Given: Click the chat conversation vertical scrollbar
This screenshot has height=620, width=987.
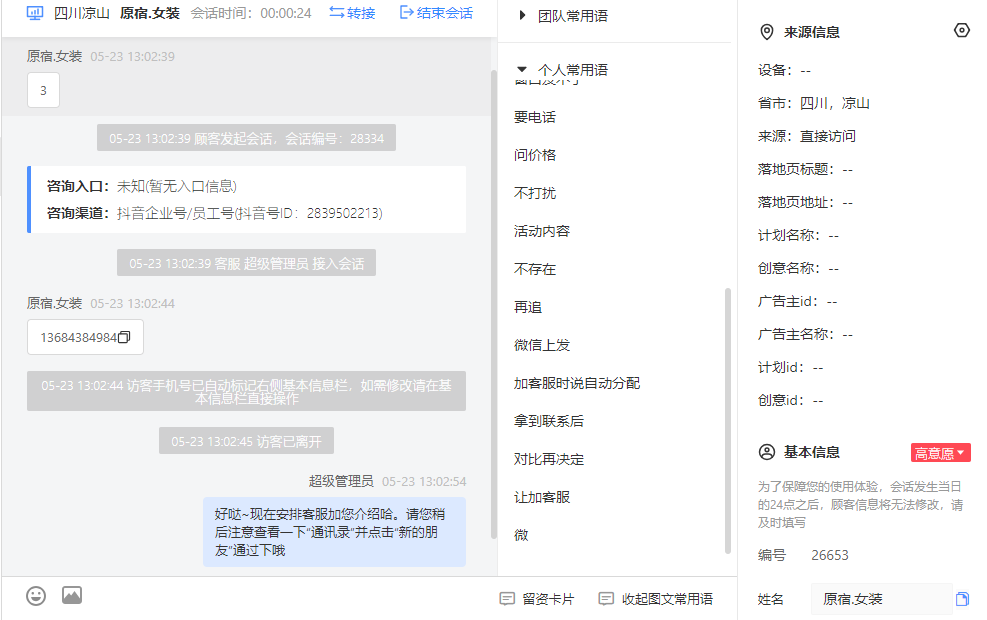Looking at the screenshot, I should [494, 303].
